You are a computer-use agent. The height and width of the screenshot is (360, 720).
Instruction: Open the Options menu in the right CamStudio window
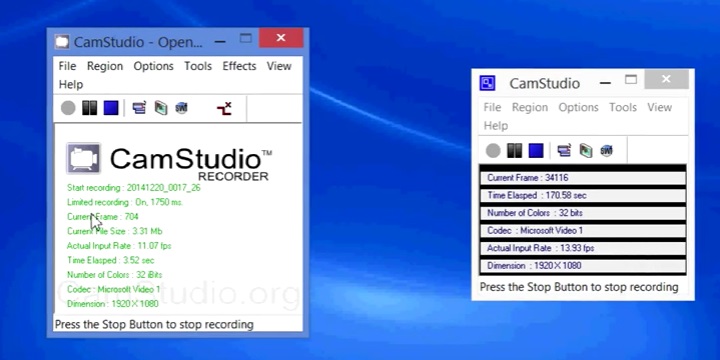point(579,107)
